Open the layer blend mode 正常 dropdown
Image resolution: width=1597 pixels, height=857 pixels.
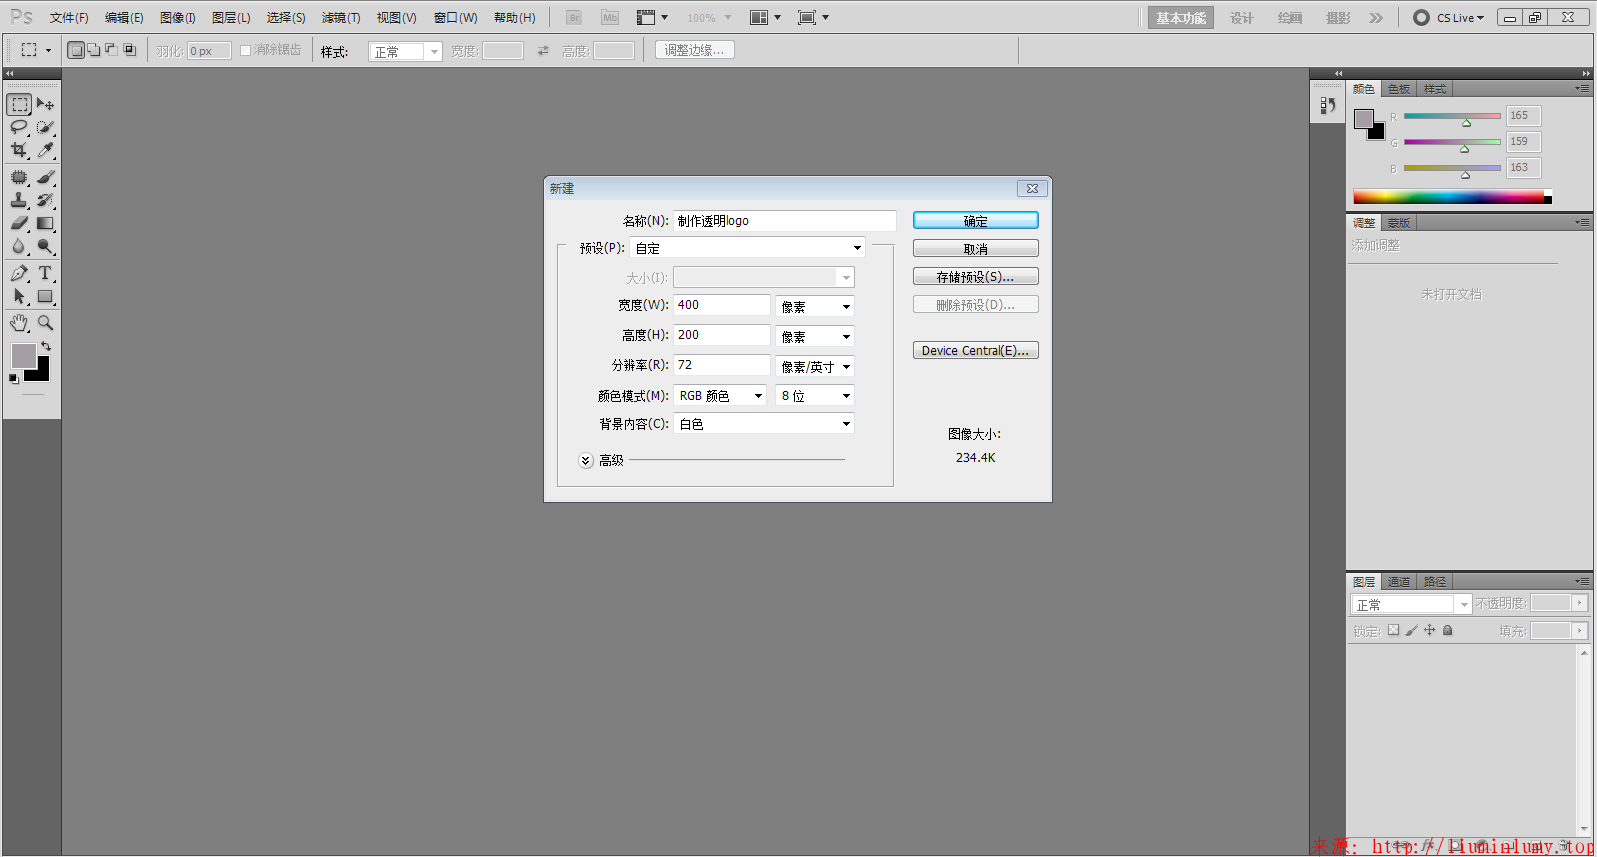coord(1411,605)
